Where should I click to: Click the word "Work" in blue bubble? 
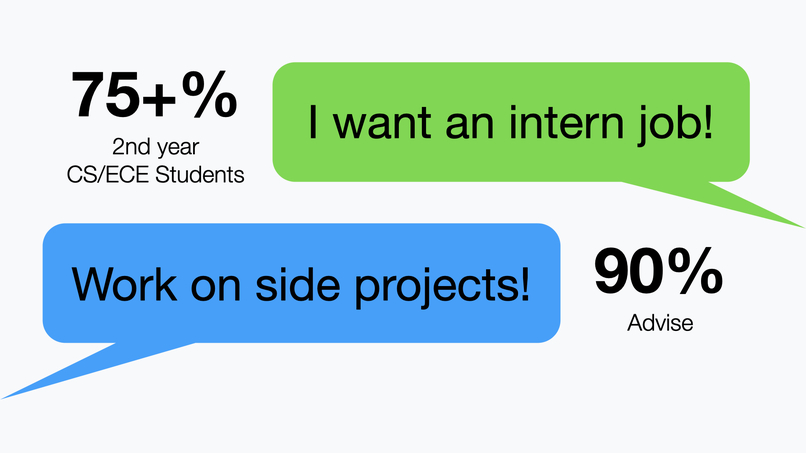[124, 284]
